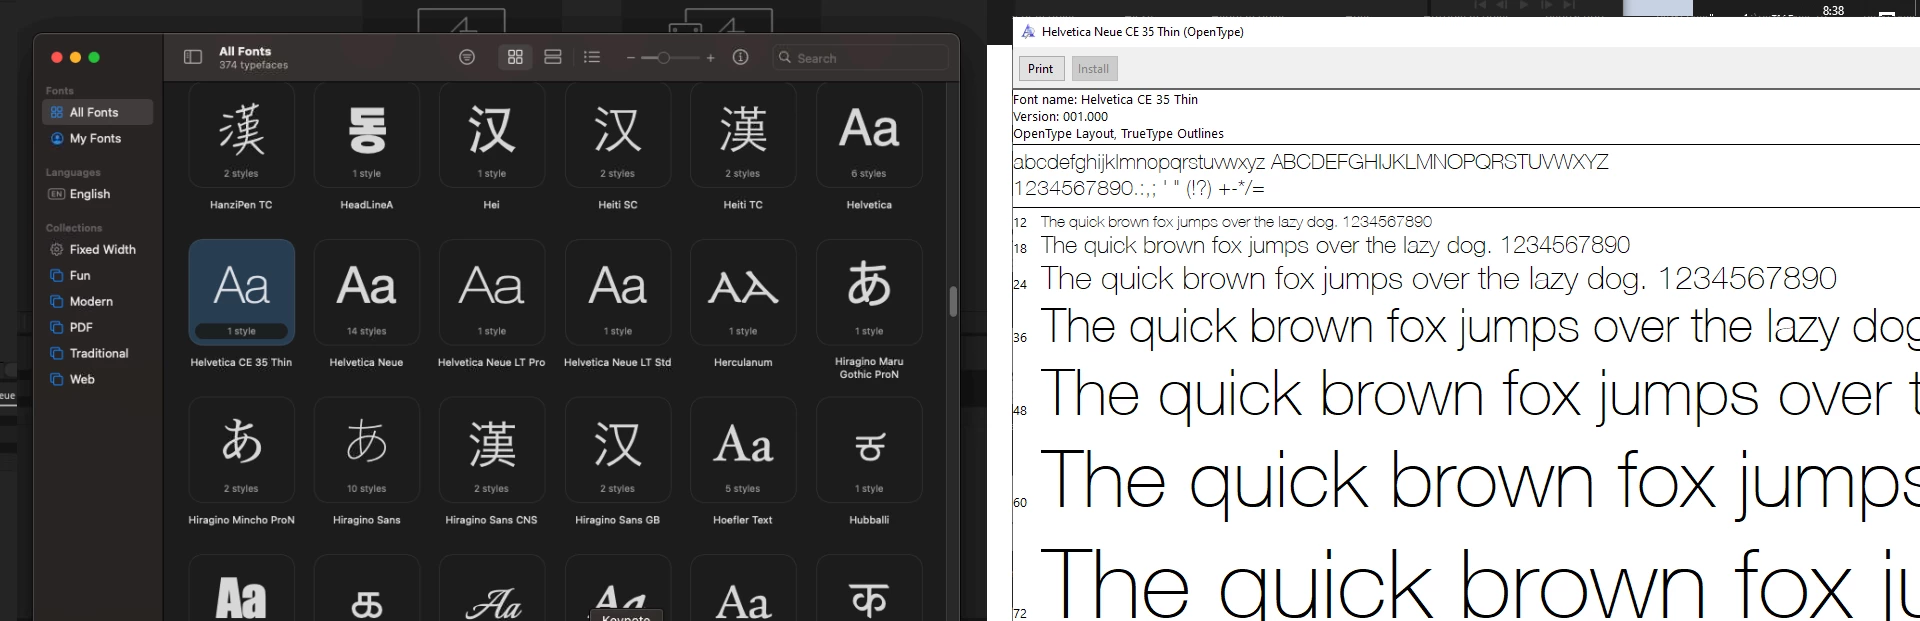Open the Web collection
Screen dimensions: 1920x621
click(x=97, y=379)
